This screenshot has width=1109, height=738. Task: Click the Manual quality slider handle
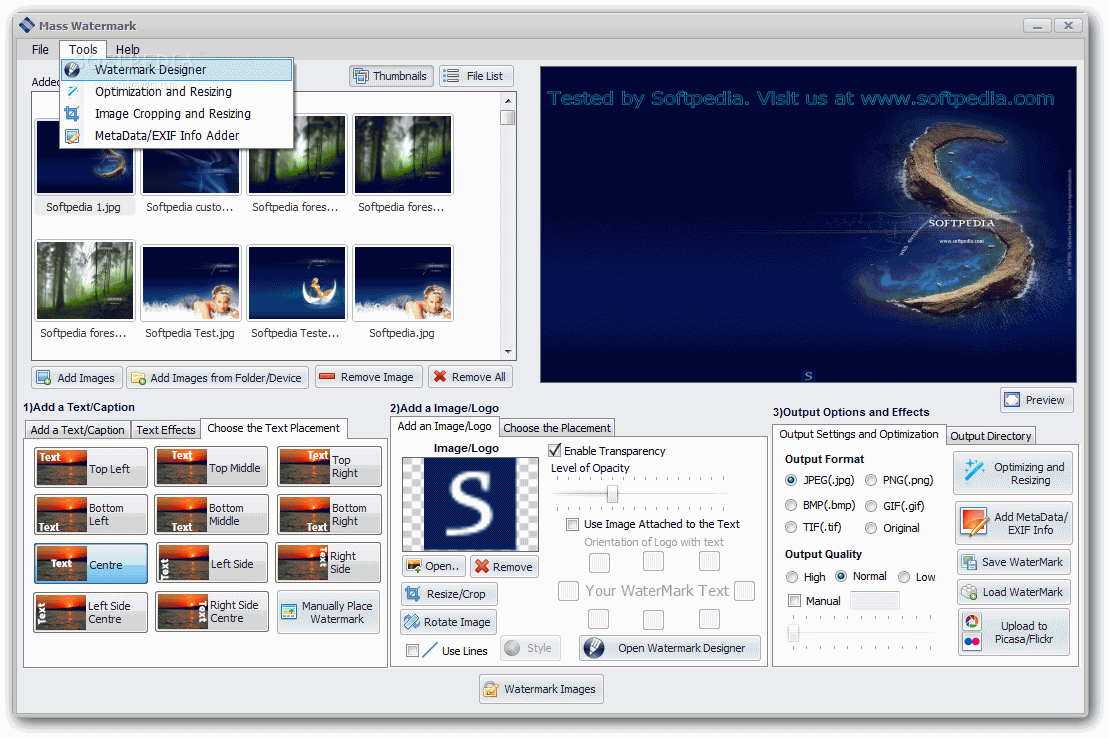[x=794, y=632]
